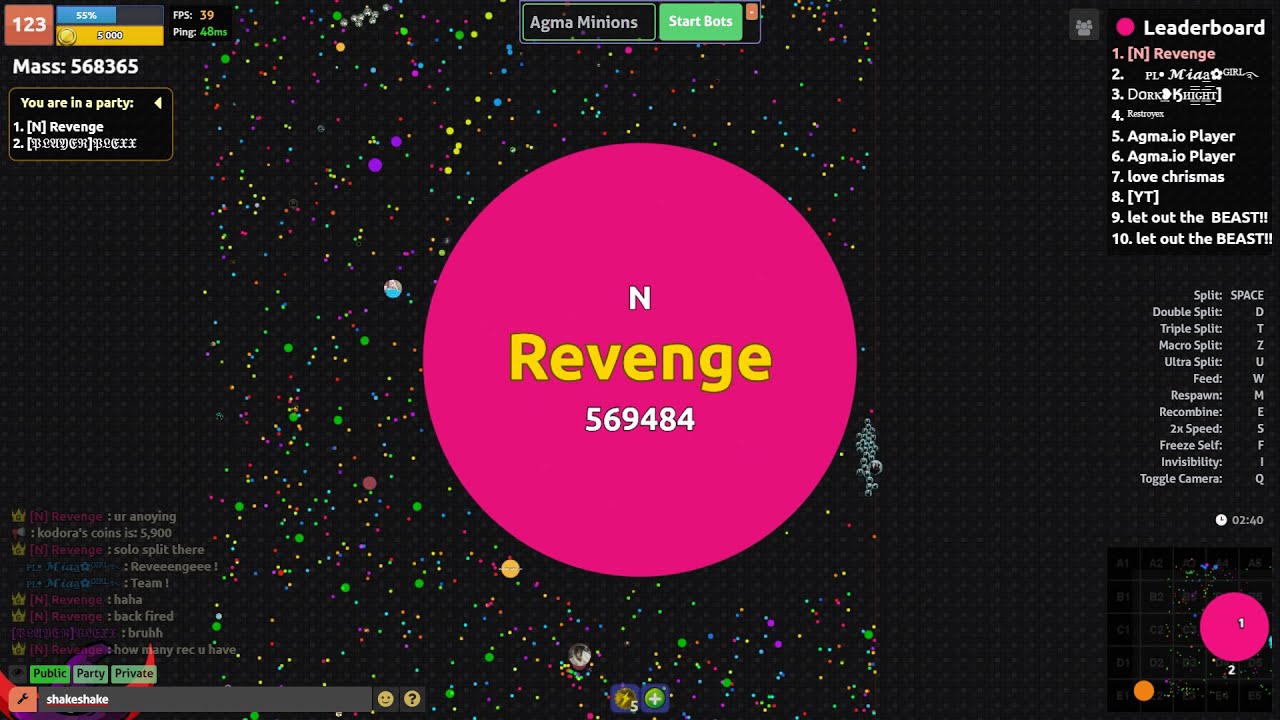
Task: Click the second party member name
Action: click(x=75, y=144)
